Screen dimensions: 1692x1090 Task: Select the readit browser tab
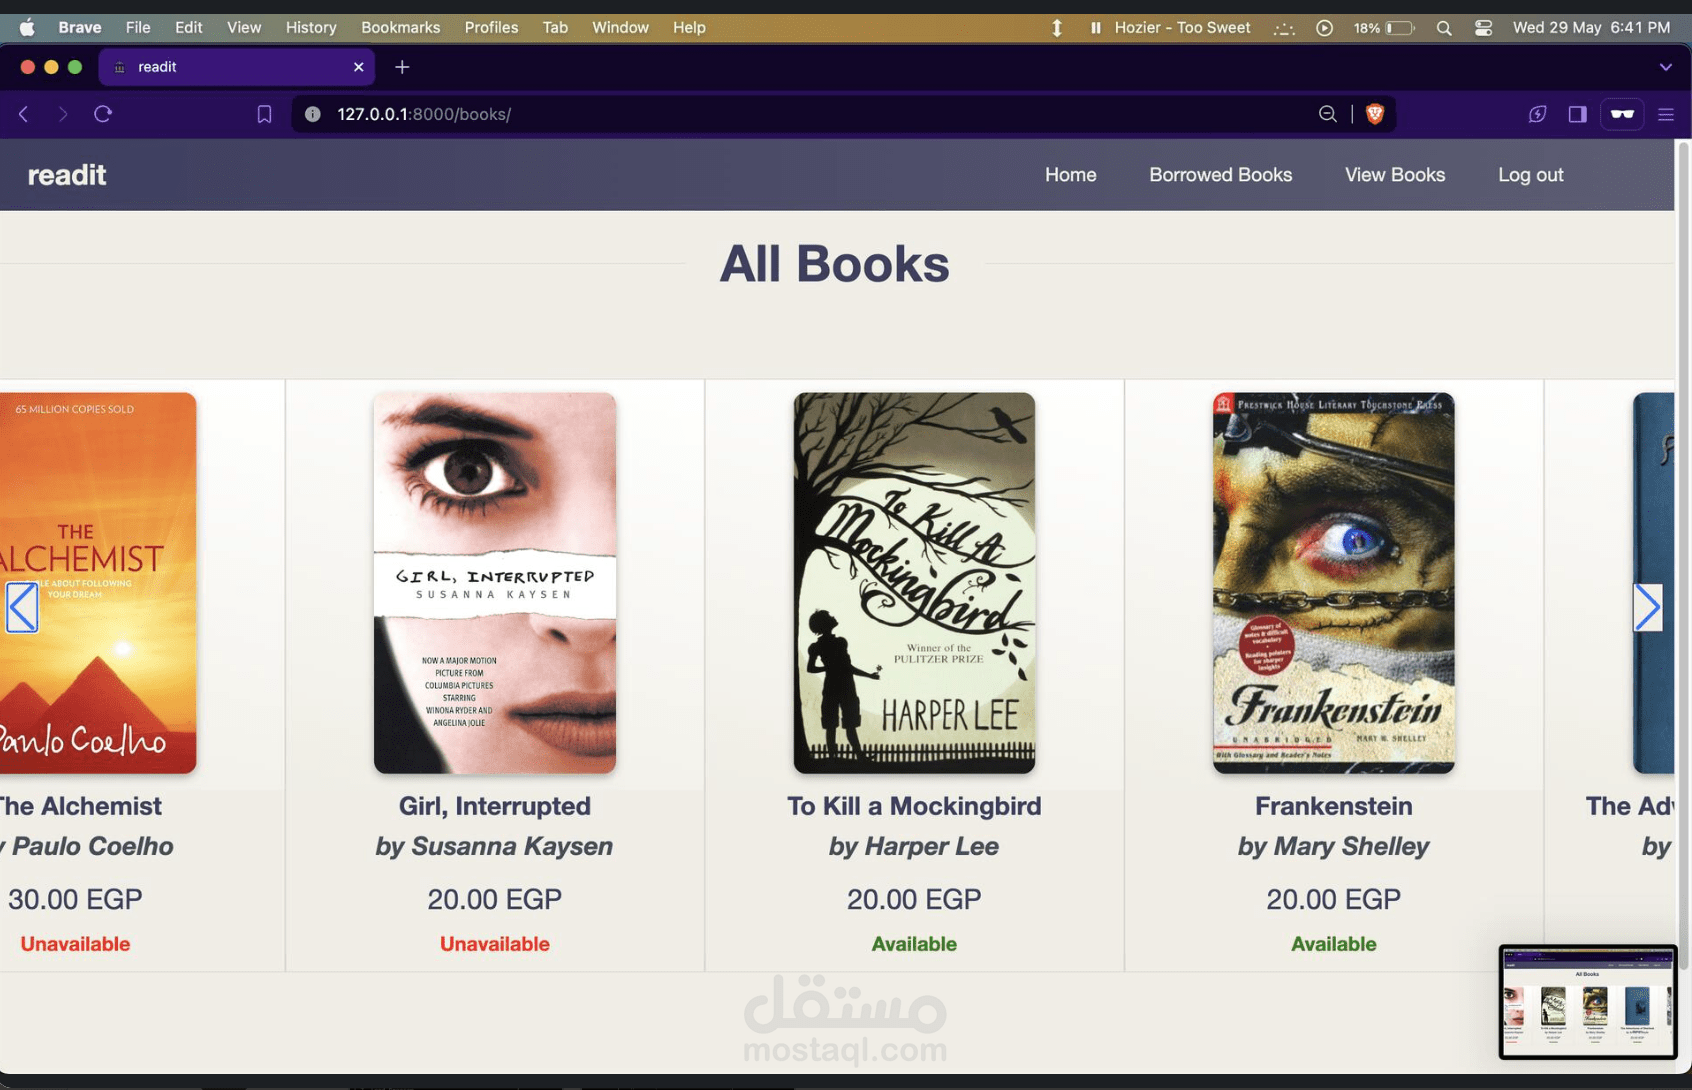tap(237, 67)
